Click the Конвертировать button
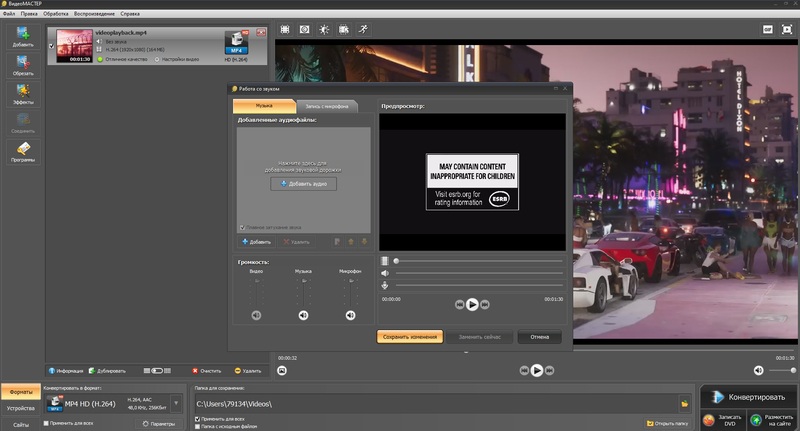Viewport: 800px width, 431px height. (x=748, y=397)
